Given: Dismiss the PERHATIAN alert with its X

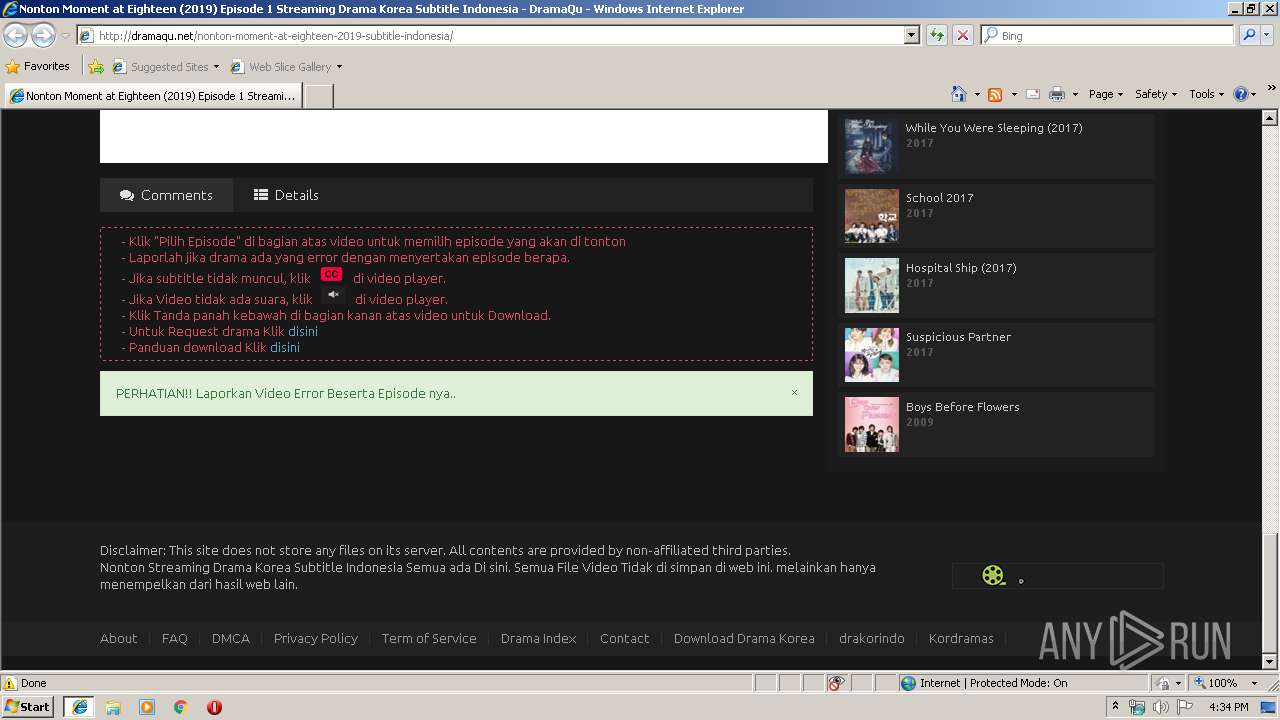Looking at the screenshot, I should pyautogui.click(x=794, y=392).
